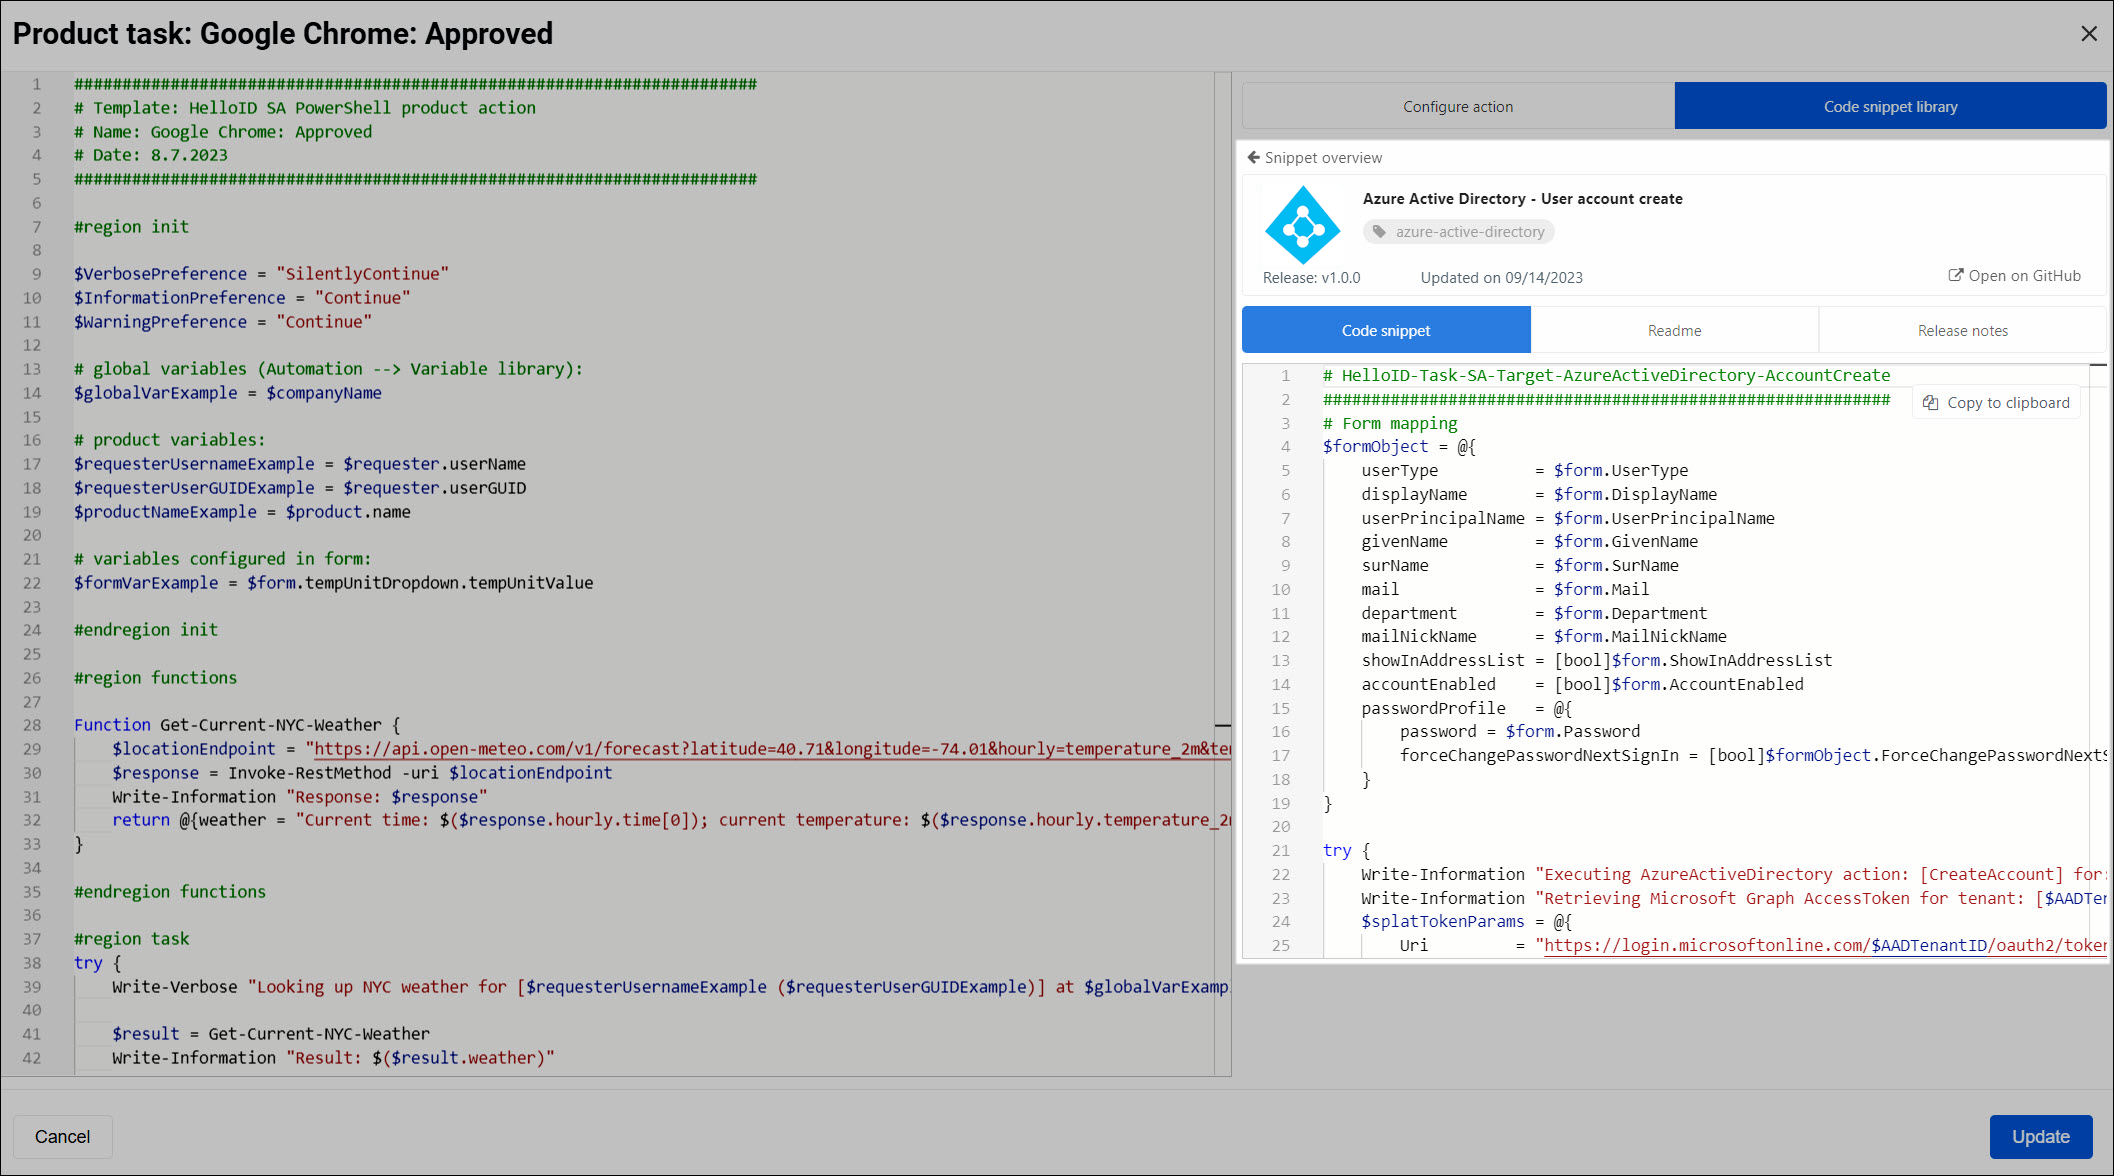This screenshot has height=1176, width=2114.
Task: Click the open-meteo API URL in editor
Action: tap(772, 749)
